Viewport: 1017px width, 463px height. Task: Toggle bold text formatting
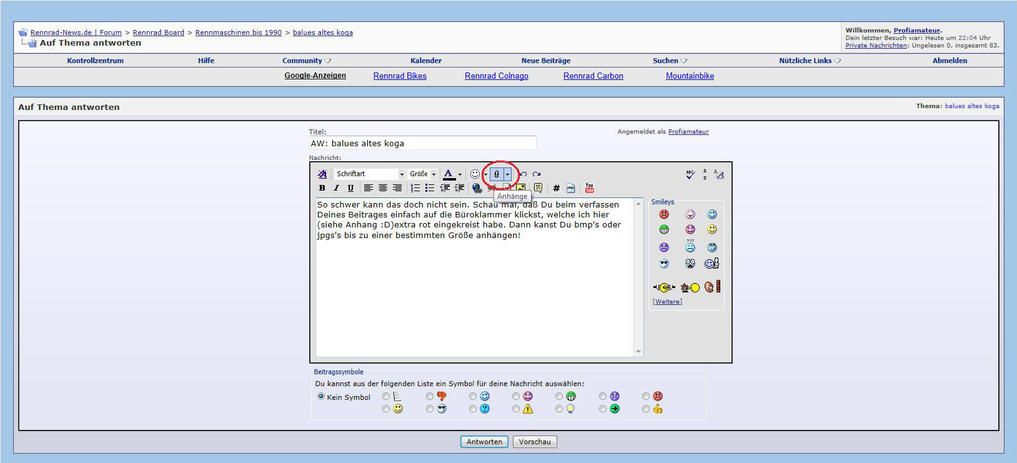(322, 188)
